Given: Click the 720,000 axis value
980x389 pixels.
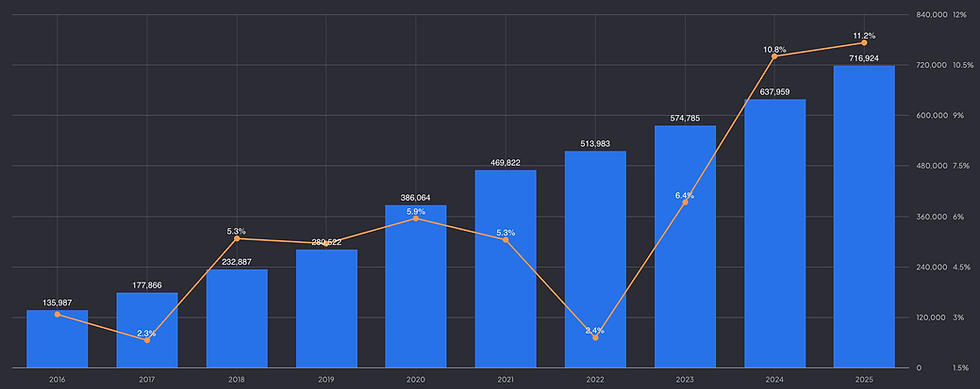Looking at the screenshot, I should click(930, 65).
